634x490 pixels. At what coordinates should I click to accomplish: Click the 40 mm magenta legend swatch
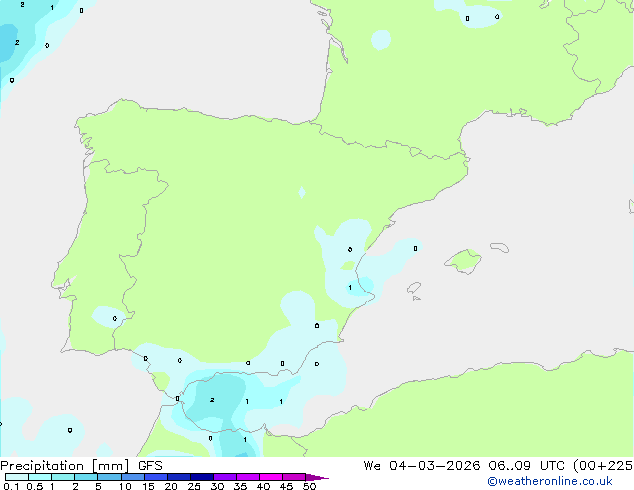[x=271, y=477]
